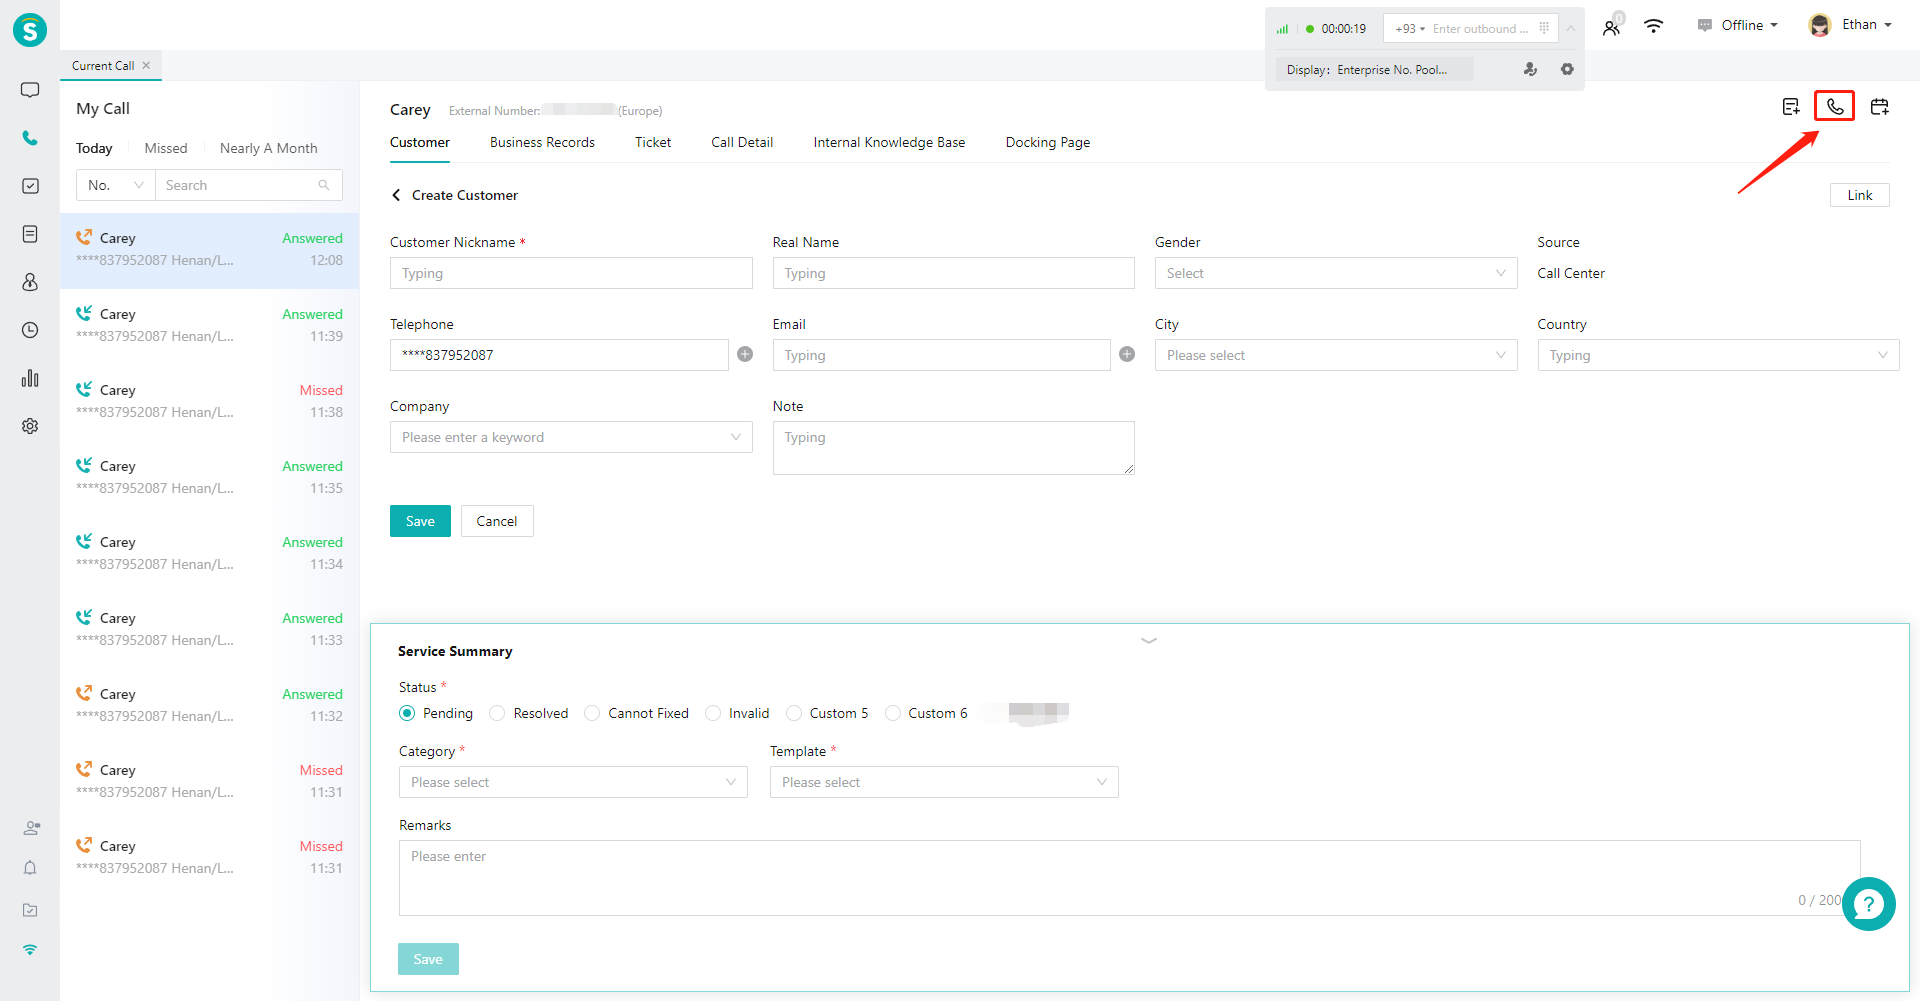
Task: Select the Custom 6 status radio
Action: [893, 713]
